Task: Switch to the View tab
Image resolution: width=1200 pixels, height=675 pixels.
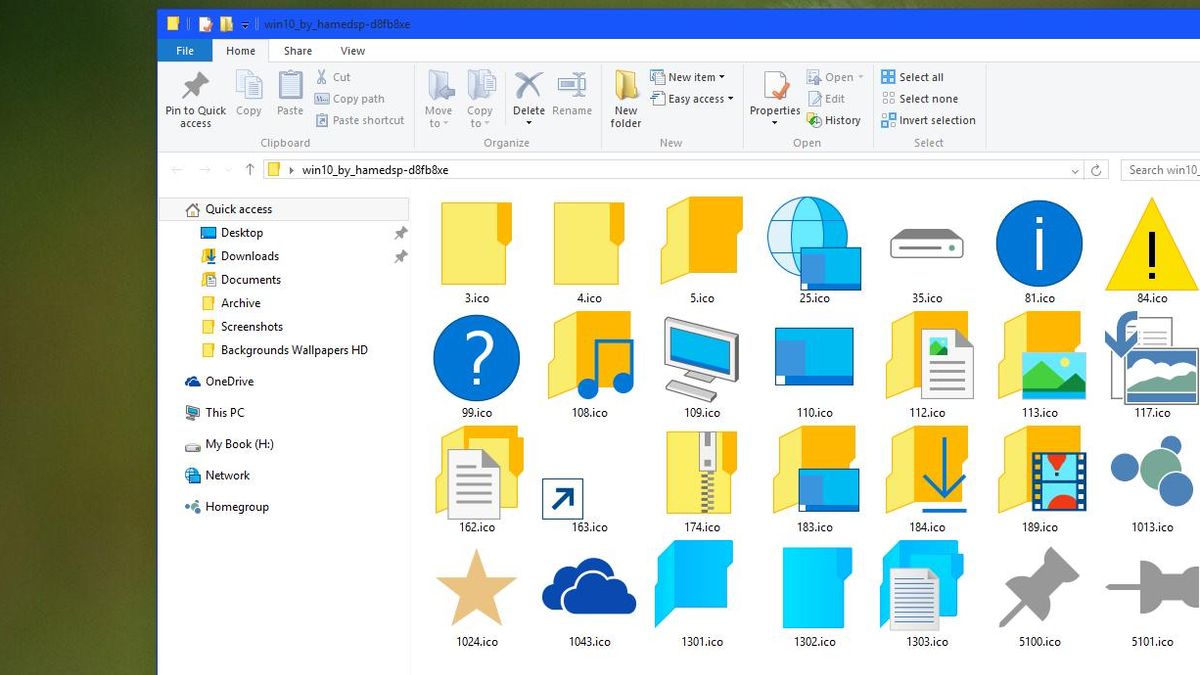Action: (353, 51)
